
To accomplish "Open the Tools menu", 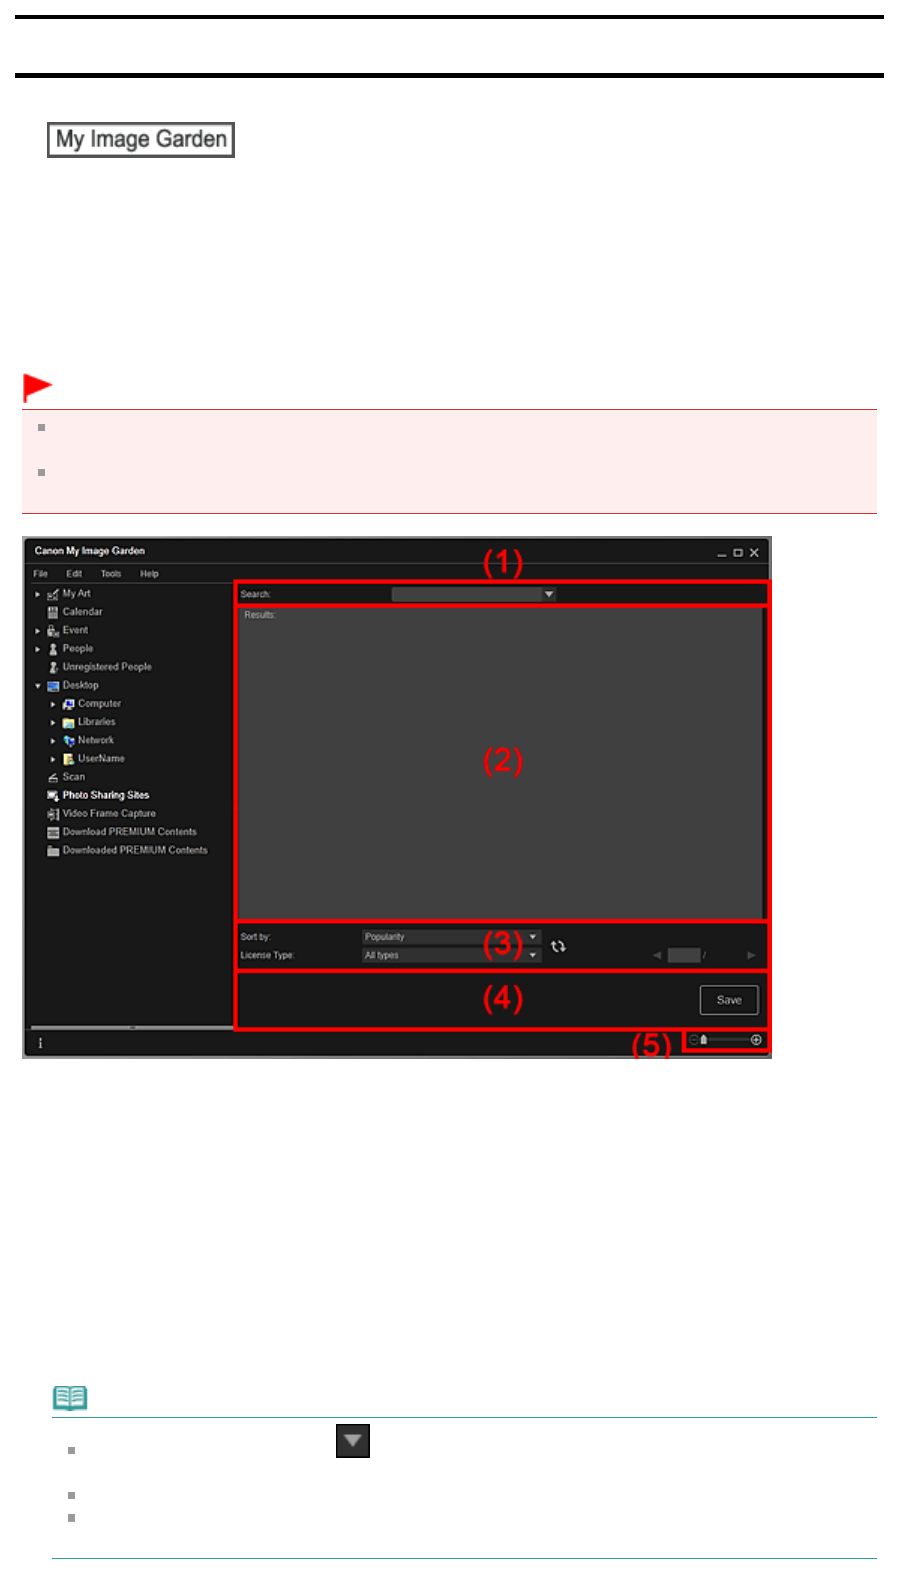I will click(111, 574).
